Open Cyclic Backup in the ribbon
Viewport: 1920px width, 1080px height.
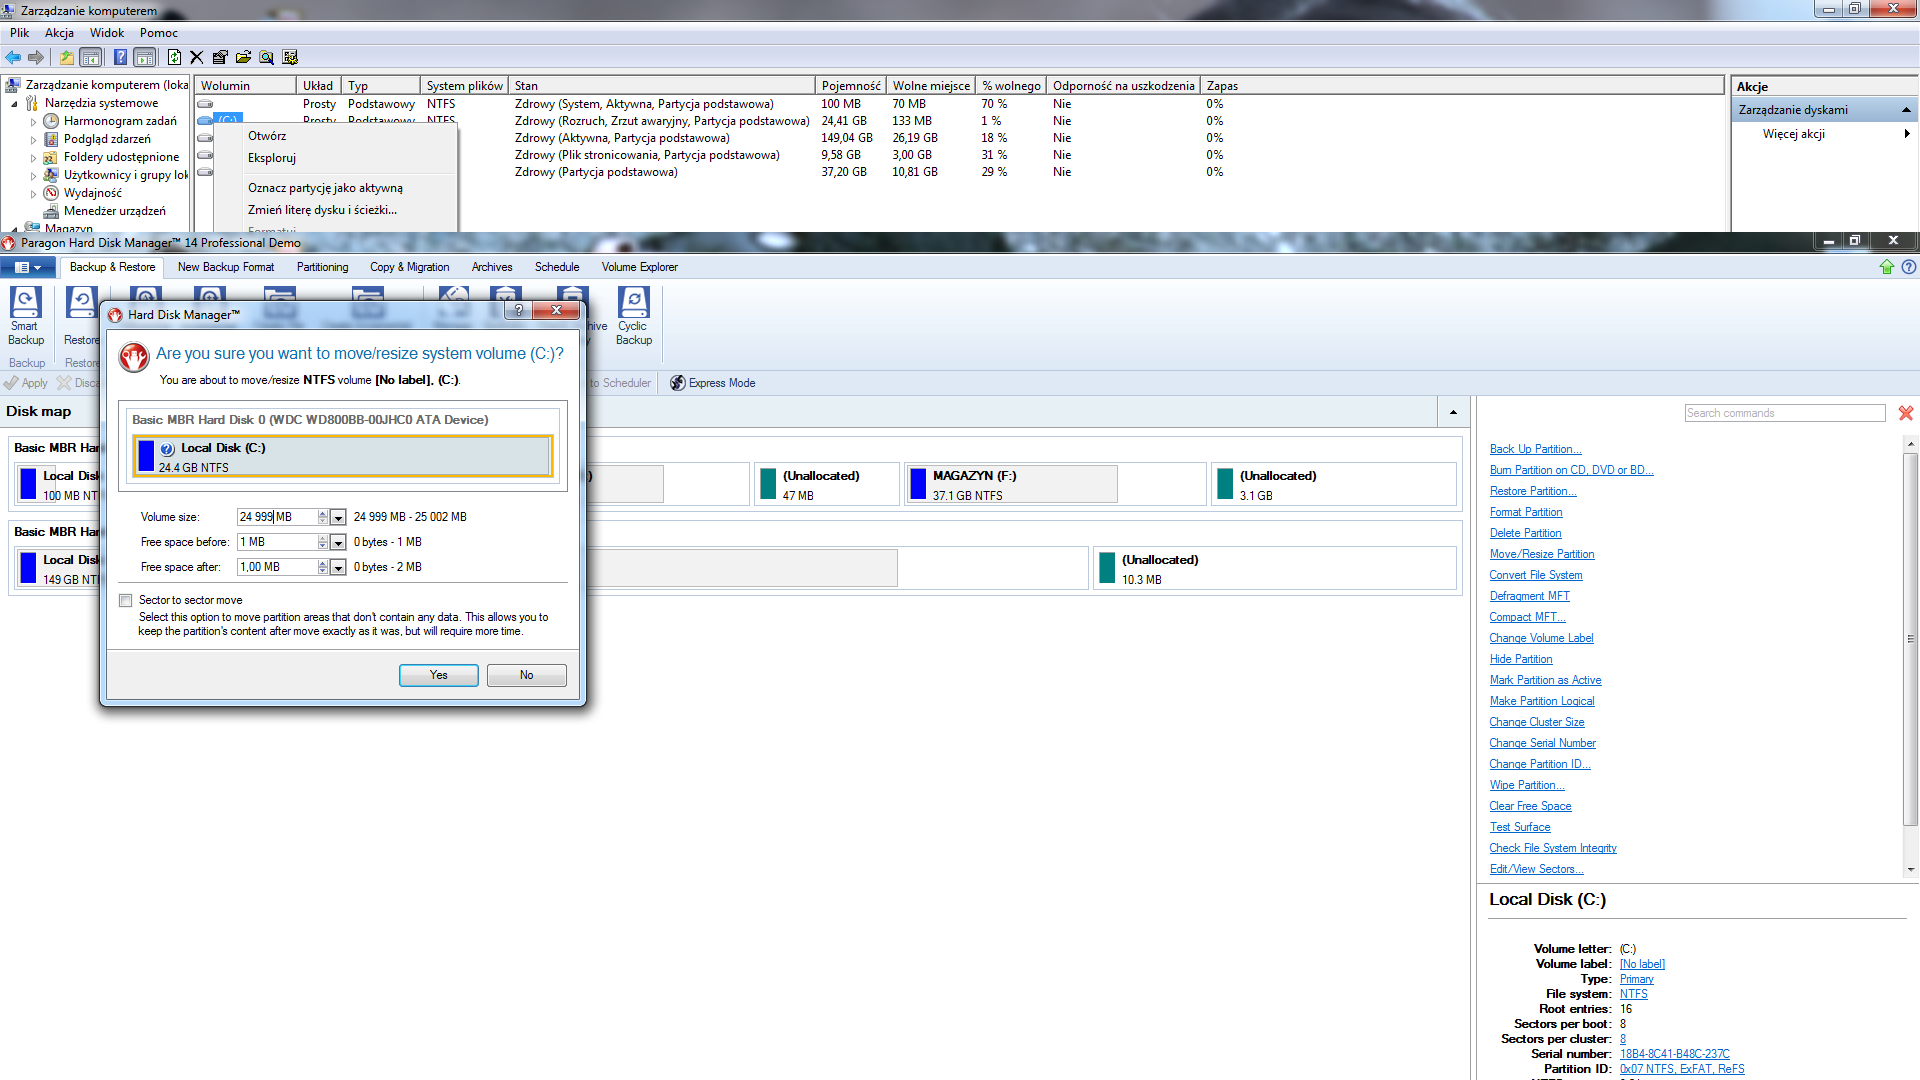point(634,316)
